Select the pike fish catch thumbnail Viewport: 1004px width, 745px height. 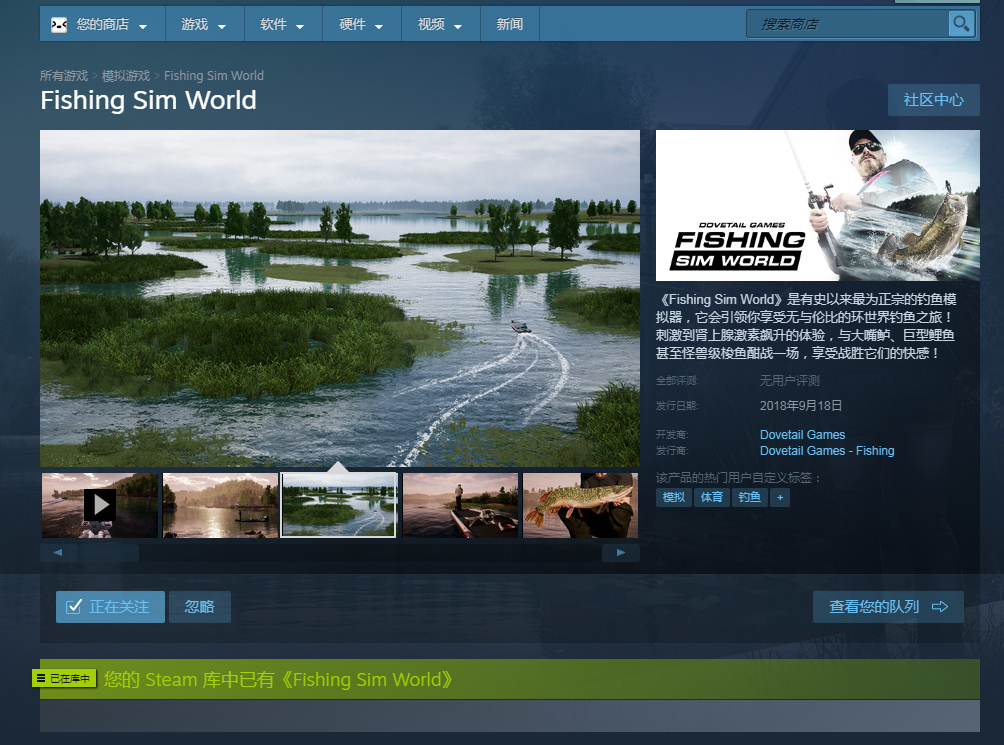[x=580, y=505]
